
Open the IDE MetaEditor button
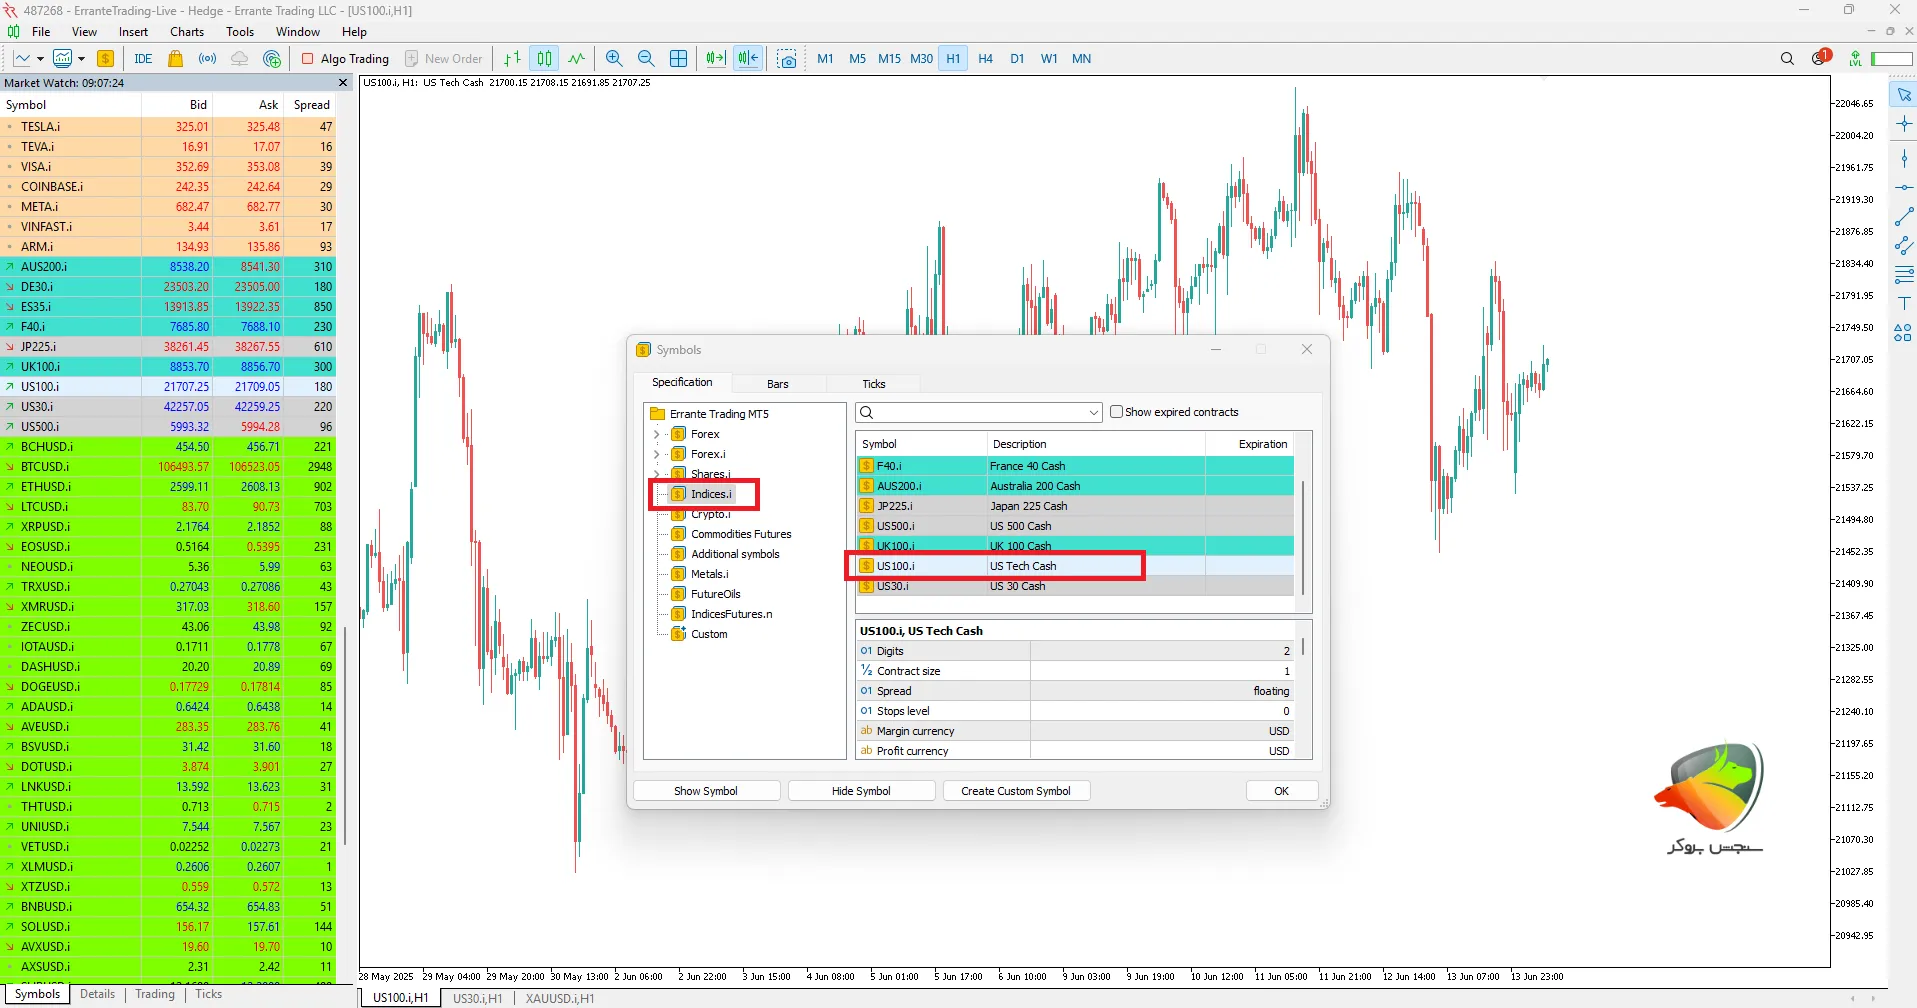(x=143, y=59)
